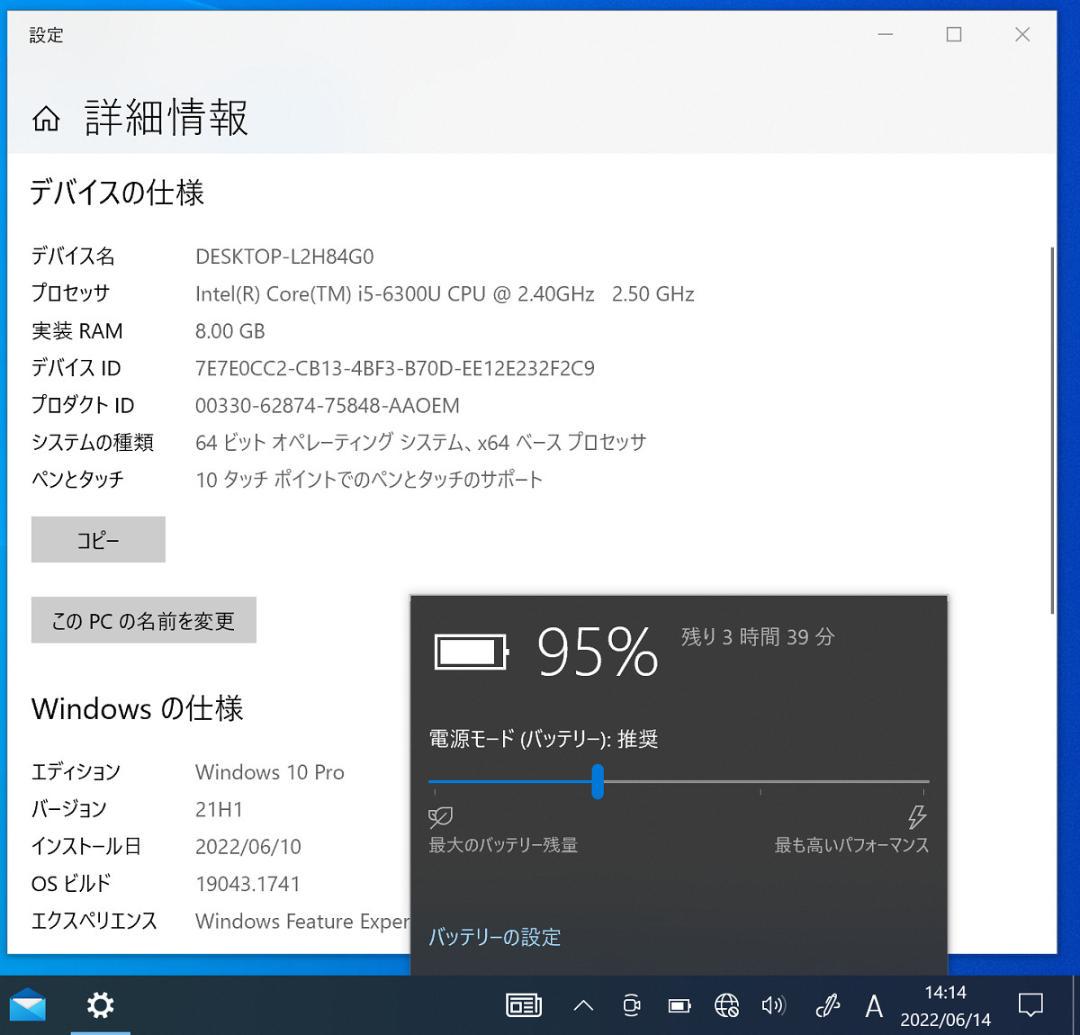The image size is (1080, 1035).
Task: Switch IME input mode indicator A
Action: (874, 1006)
